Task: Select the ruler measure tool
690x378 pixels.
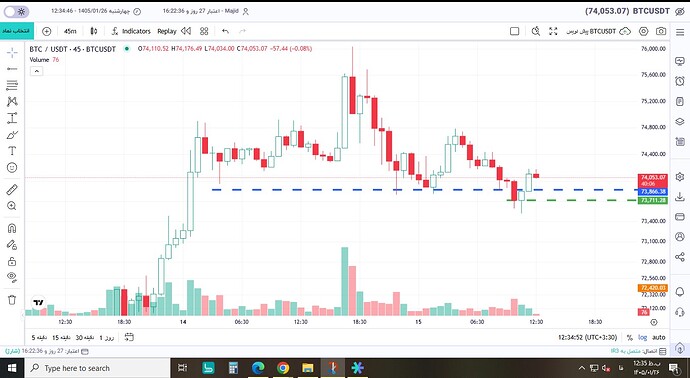Action: (12, 190)
